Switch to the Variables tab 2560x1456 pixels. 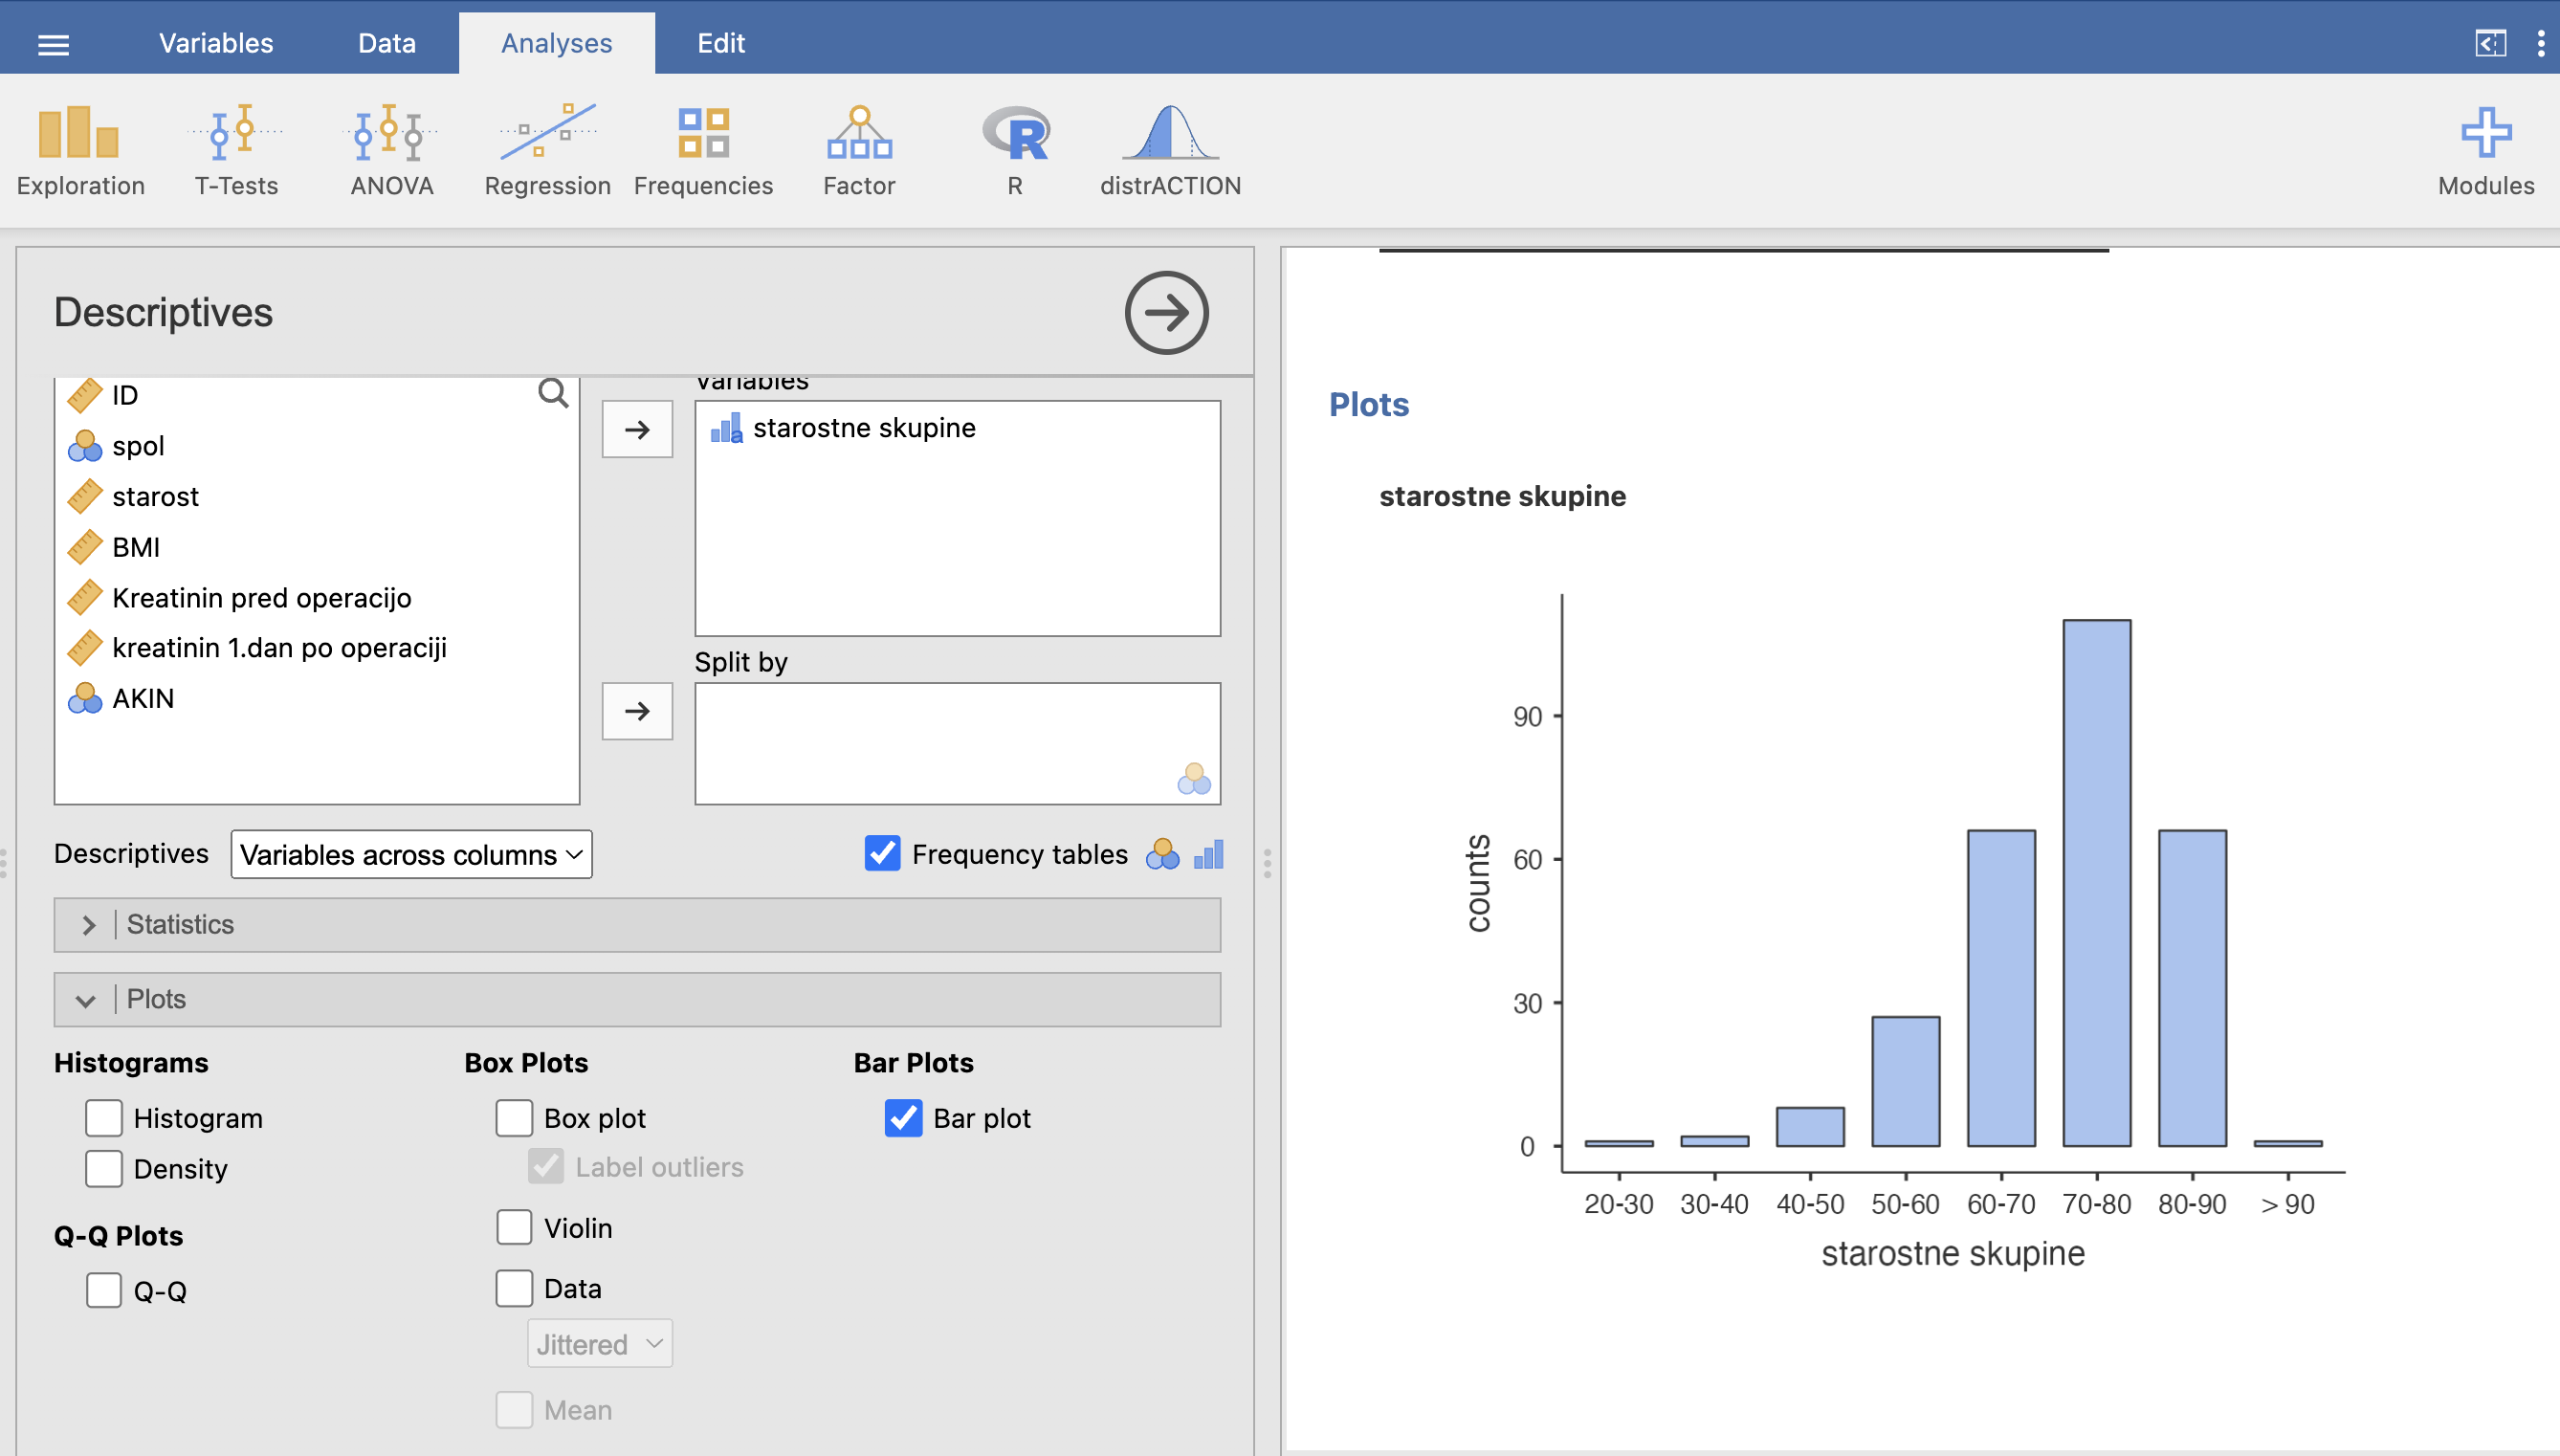(x=216, y=43)
